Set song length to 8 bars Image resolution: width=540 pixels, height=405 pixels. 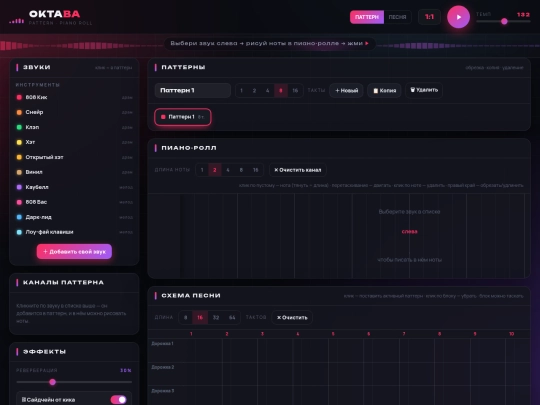click(185, 318)
